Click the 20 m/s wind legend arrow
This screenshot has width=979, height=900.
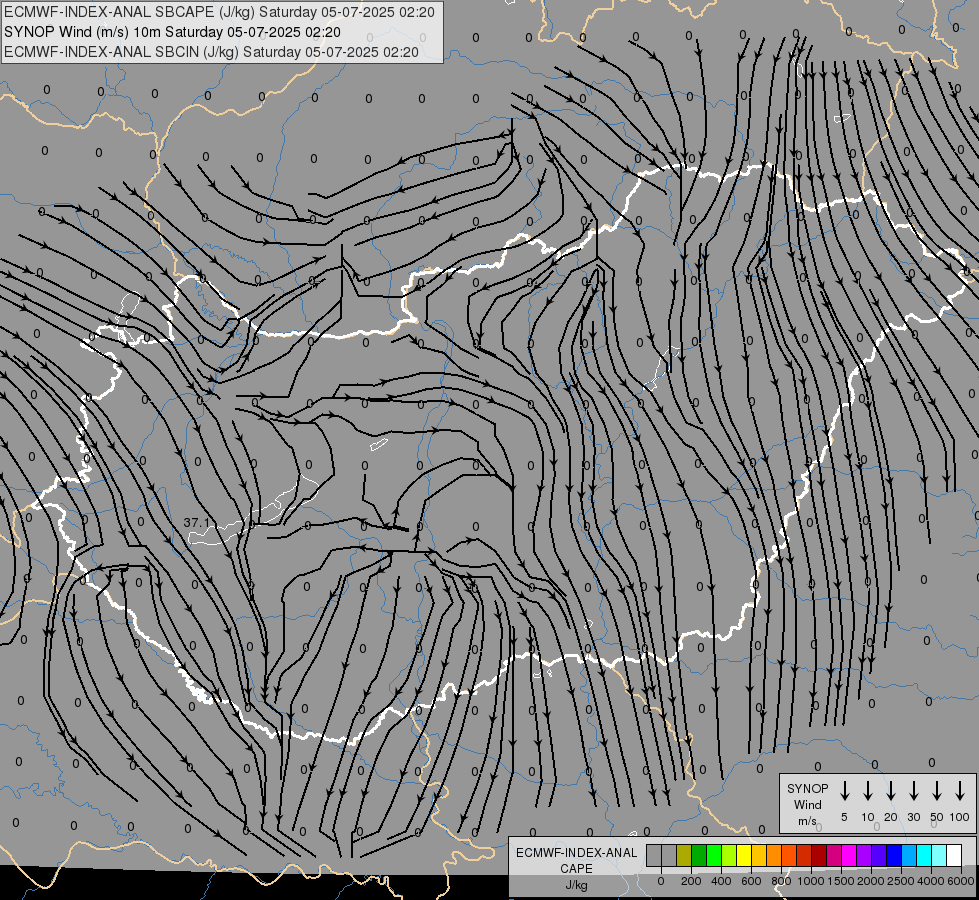(890, 791)
